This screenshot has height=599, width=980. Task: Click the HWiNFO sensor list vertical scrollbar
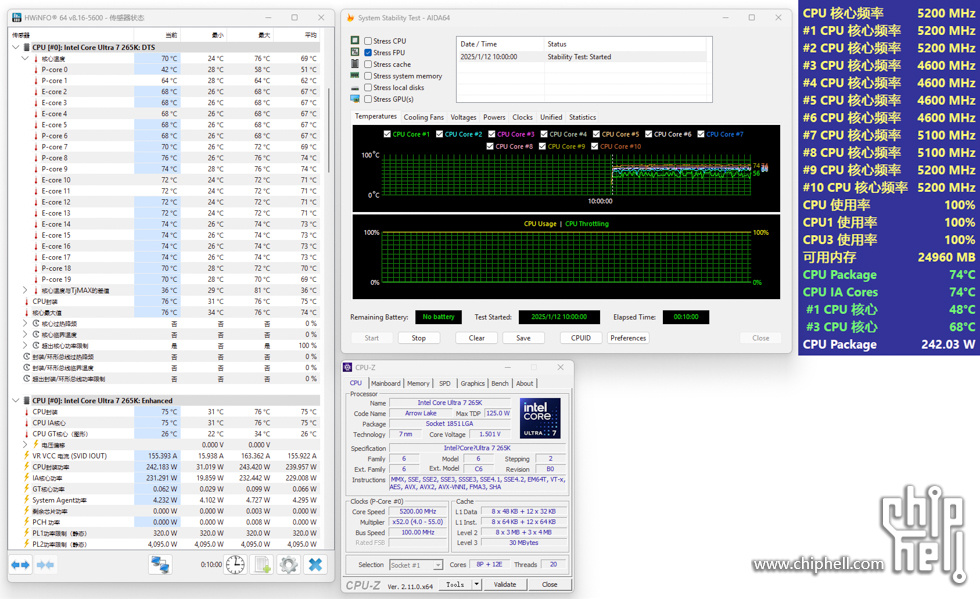pos(329,131)
